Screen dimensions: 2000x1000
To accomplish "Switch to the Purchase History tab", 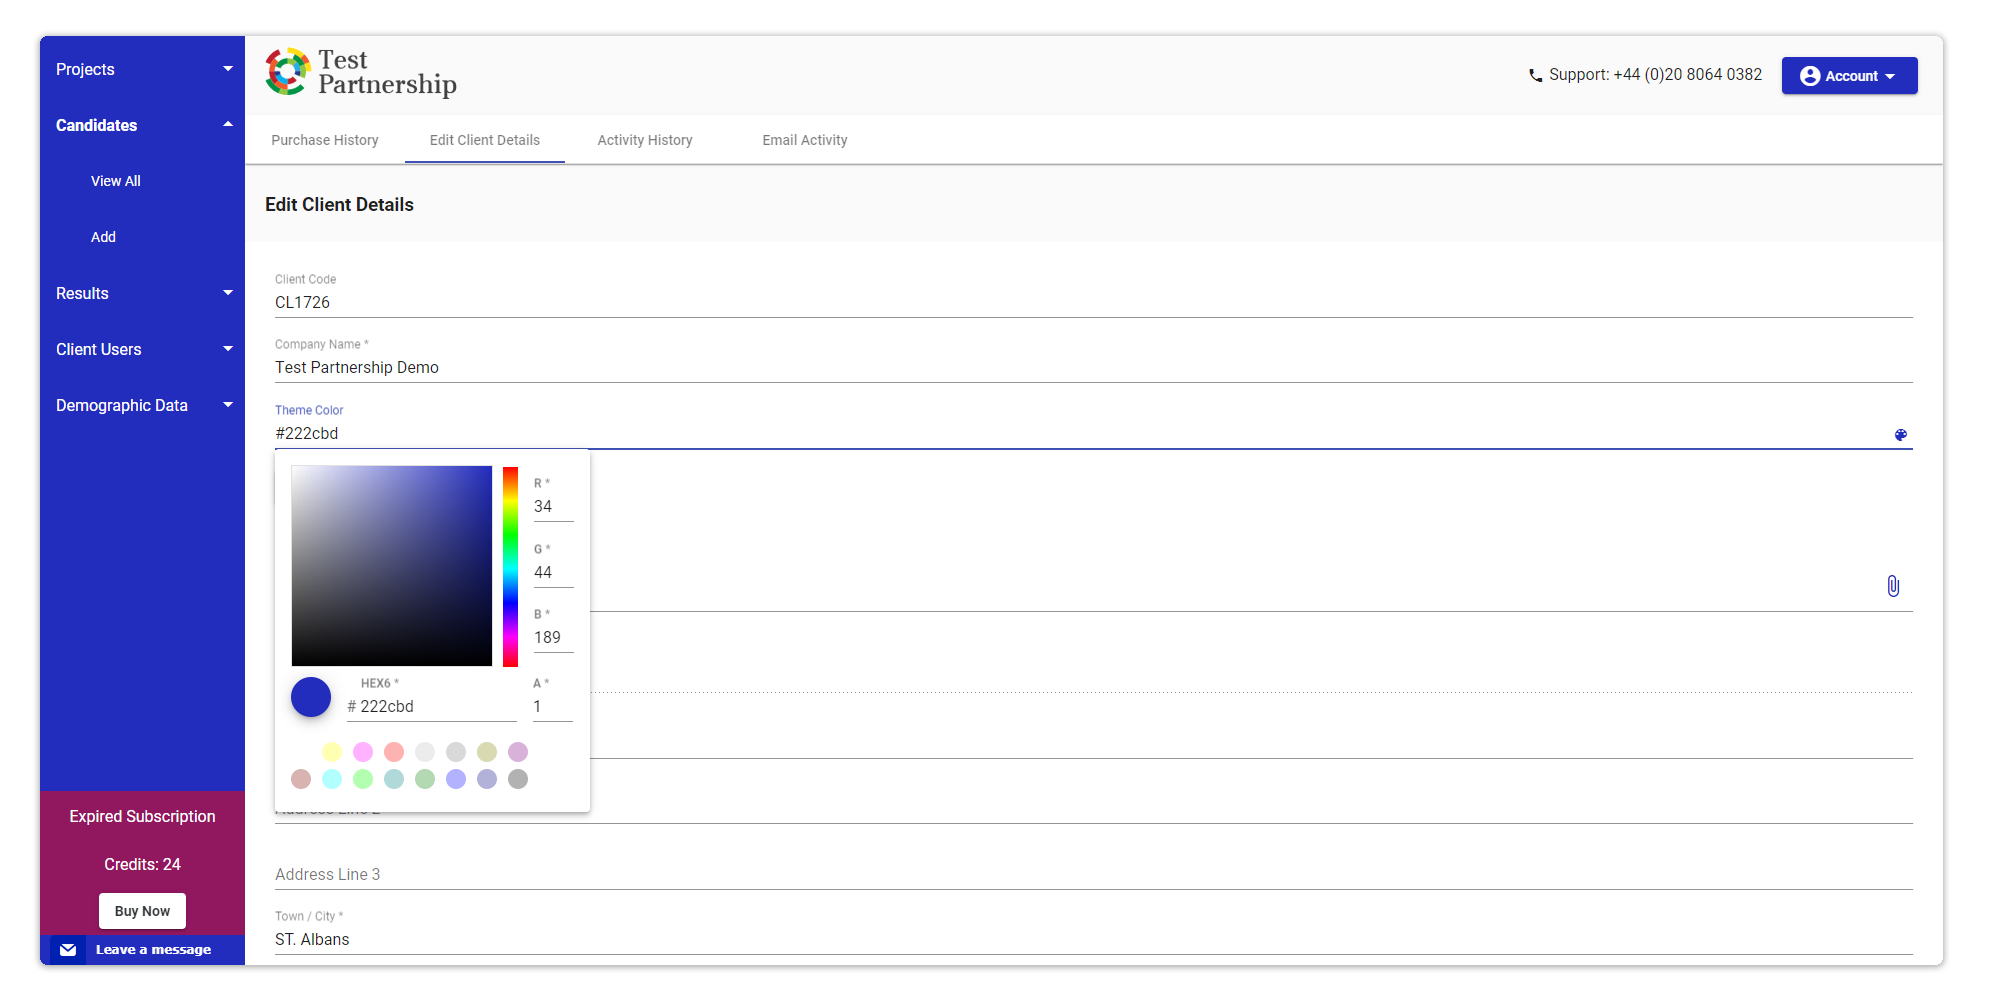I will click(325, 140).
